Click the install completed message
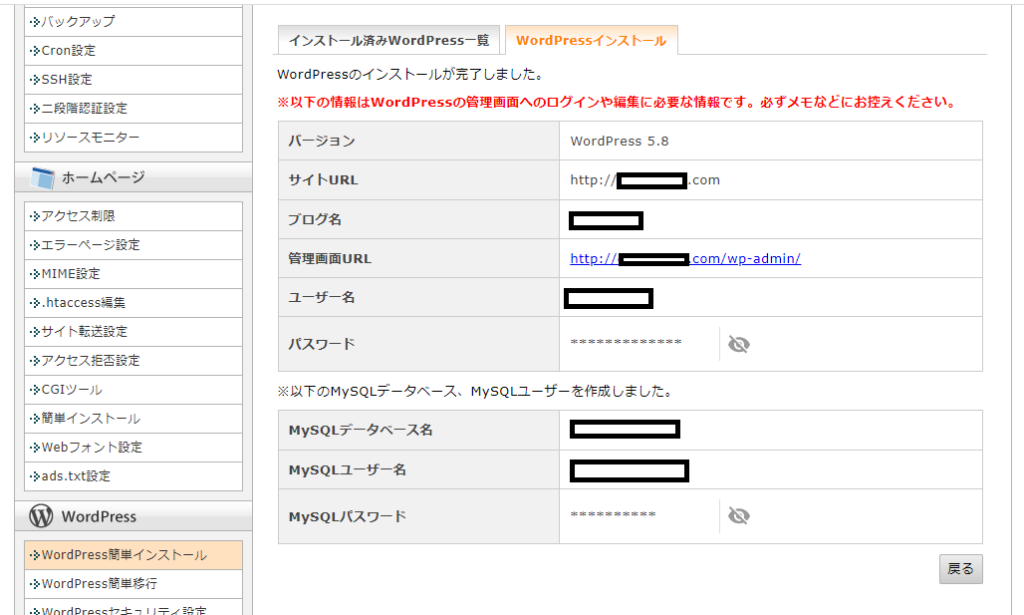The image size is (1024, 615). [411, 74]
